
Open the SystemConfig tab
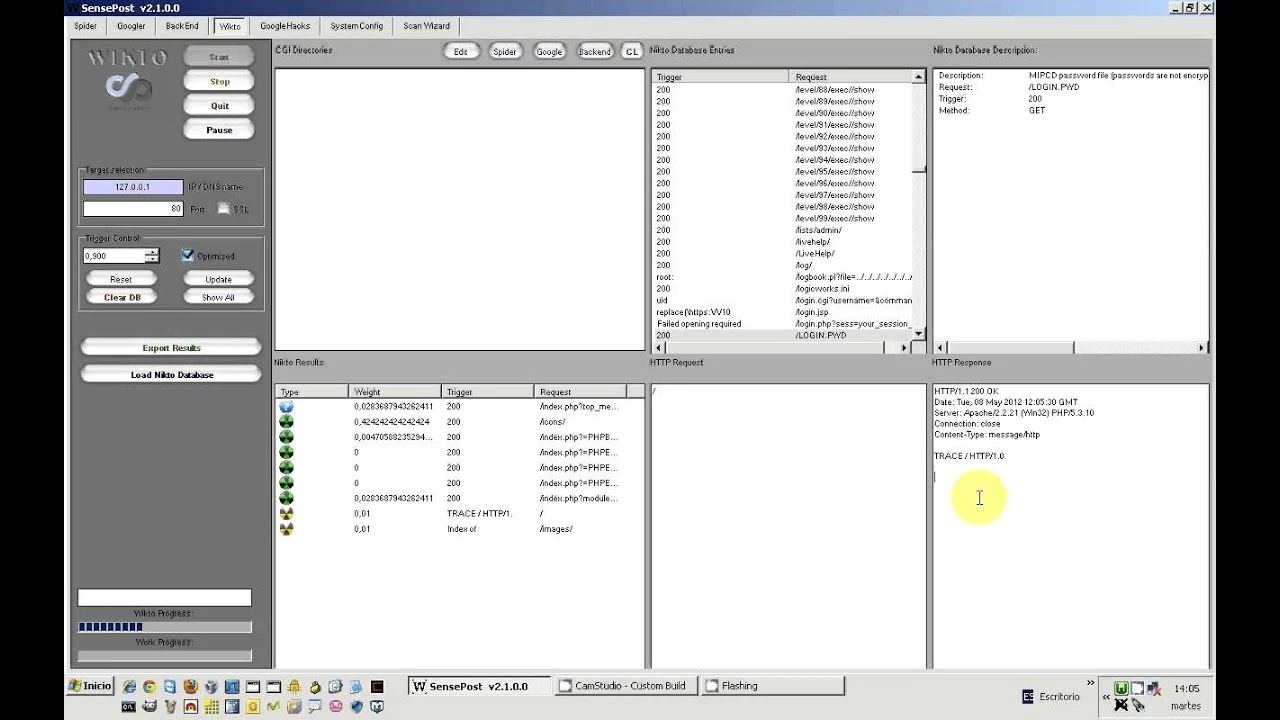pyautogui.click(x=357, y=26)
